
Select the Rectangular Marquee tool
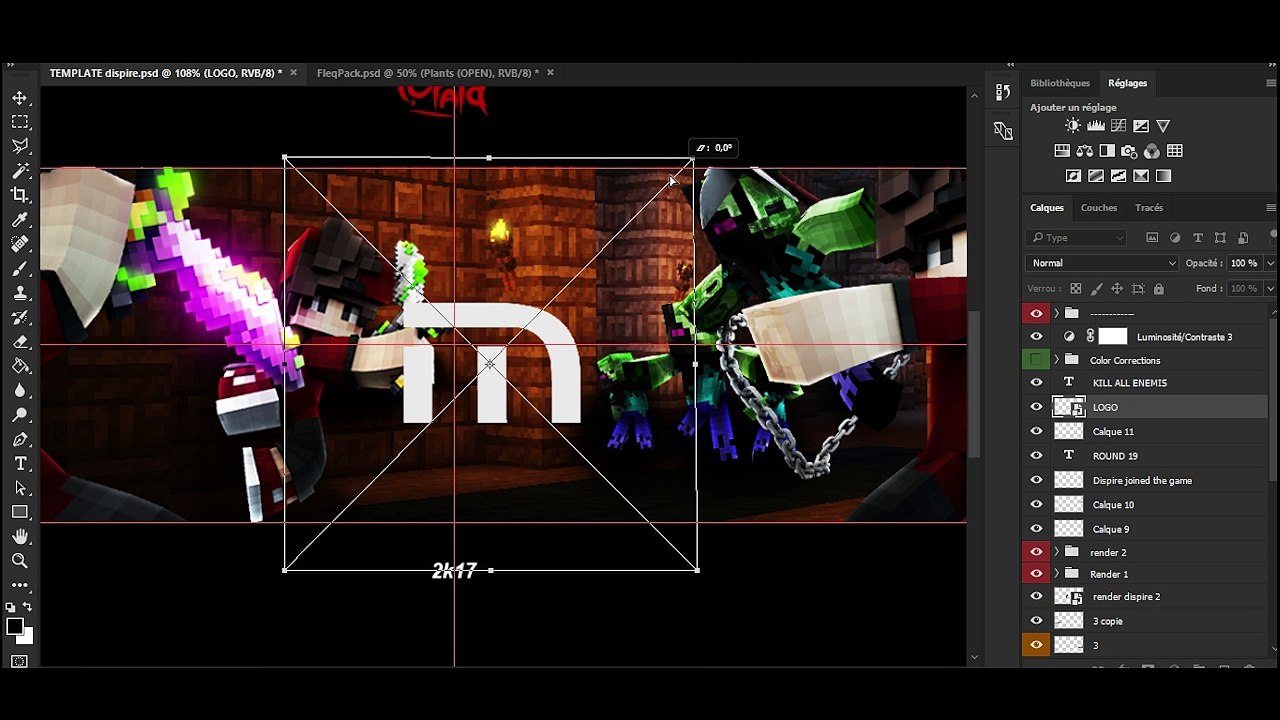click(20, 122)
